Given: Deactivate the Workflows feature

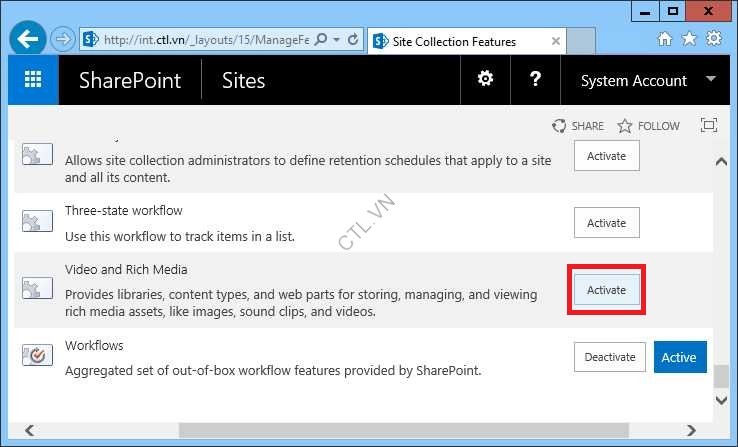Looking at the screenshot, I should point(610,357).
